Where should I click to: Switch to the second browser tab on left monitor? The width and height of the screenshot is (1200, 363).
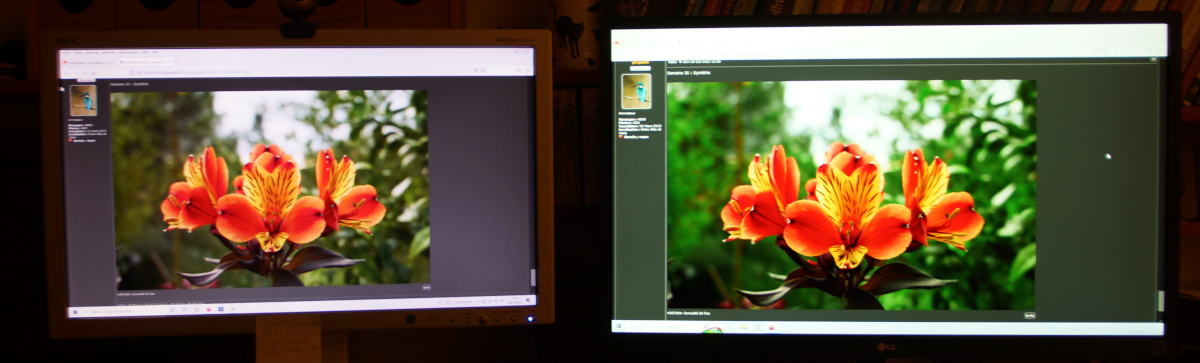click(145, 62)
